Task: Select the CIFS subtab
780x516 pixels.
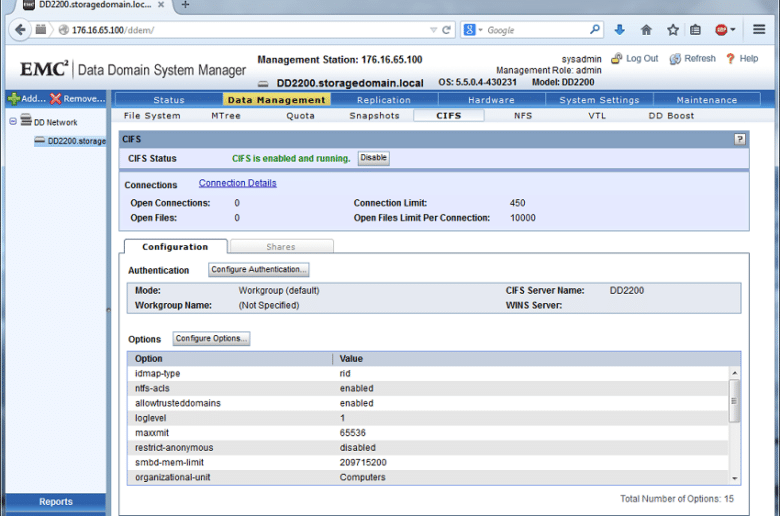Action: (x=449, y=115)
